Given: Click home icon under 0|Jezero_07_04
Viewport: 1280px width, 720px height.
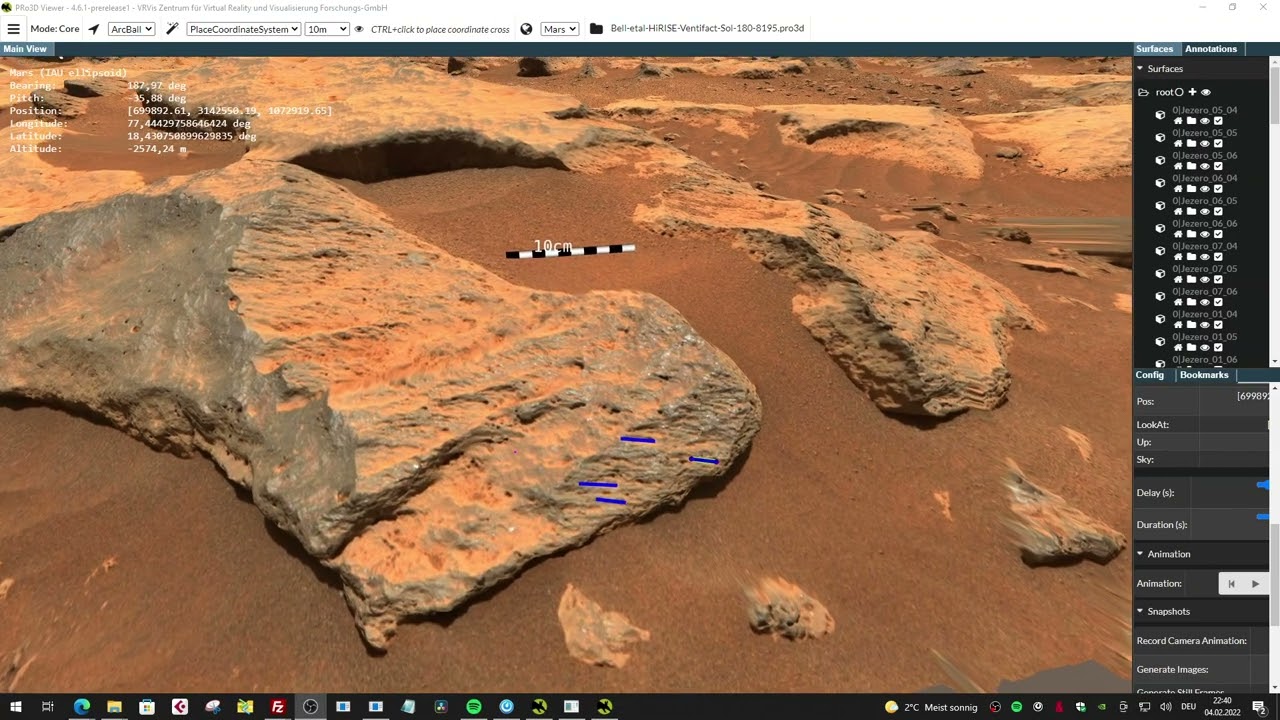Looking at the screenshot, I should [x=1178, y=257].
